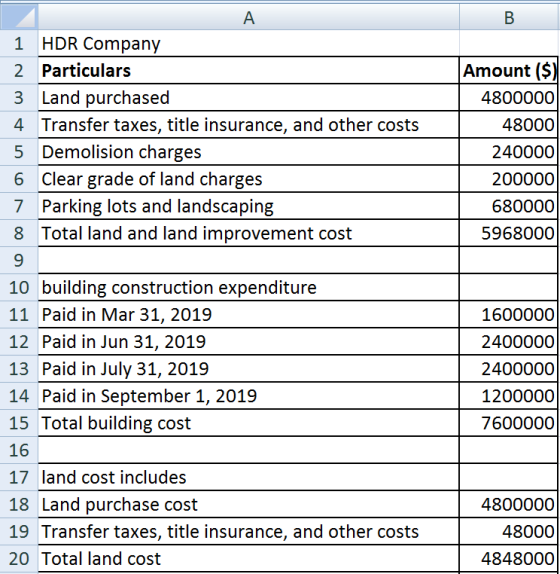Select row 4 Transfer taxes label cell
This screenshot has width=560, height=574.
249,124
